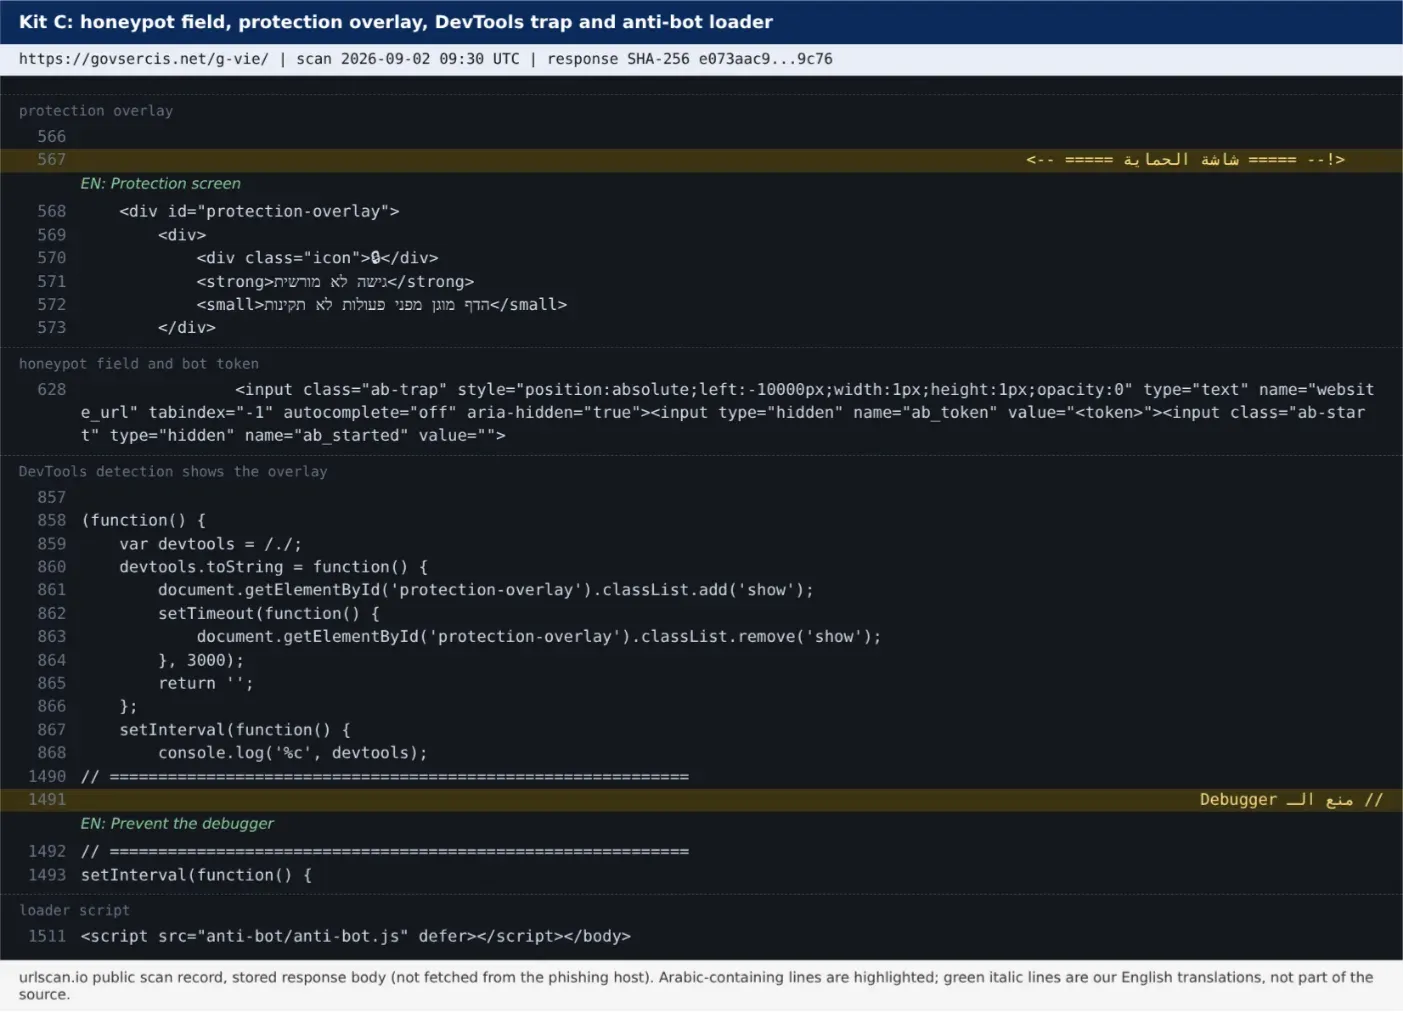
Task: Select the strong tag line 571
Action: pyautogui.click(x=335, y=282)
